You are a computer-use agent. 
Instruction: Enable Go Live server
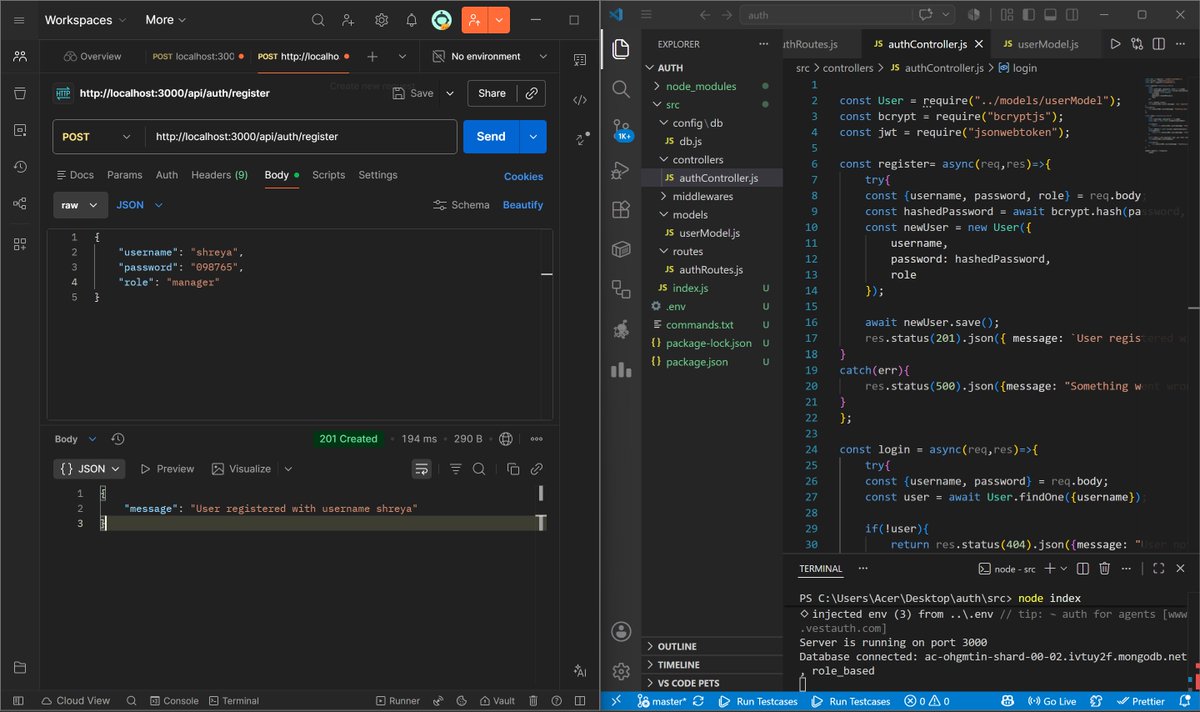[1052, 702]
